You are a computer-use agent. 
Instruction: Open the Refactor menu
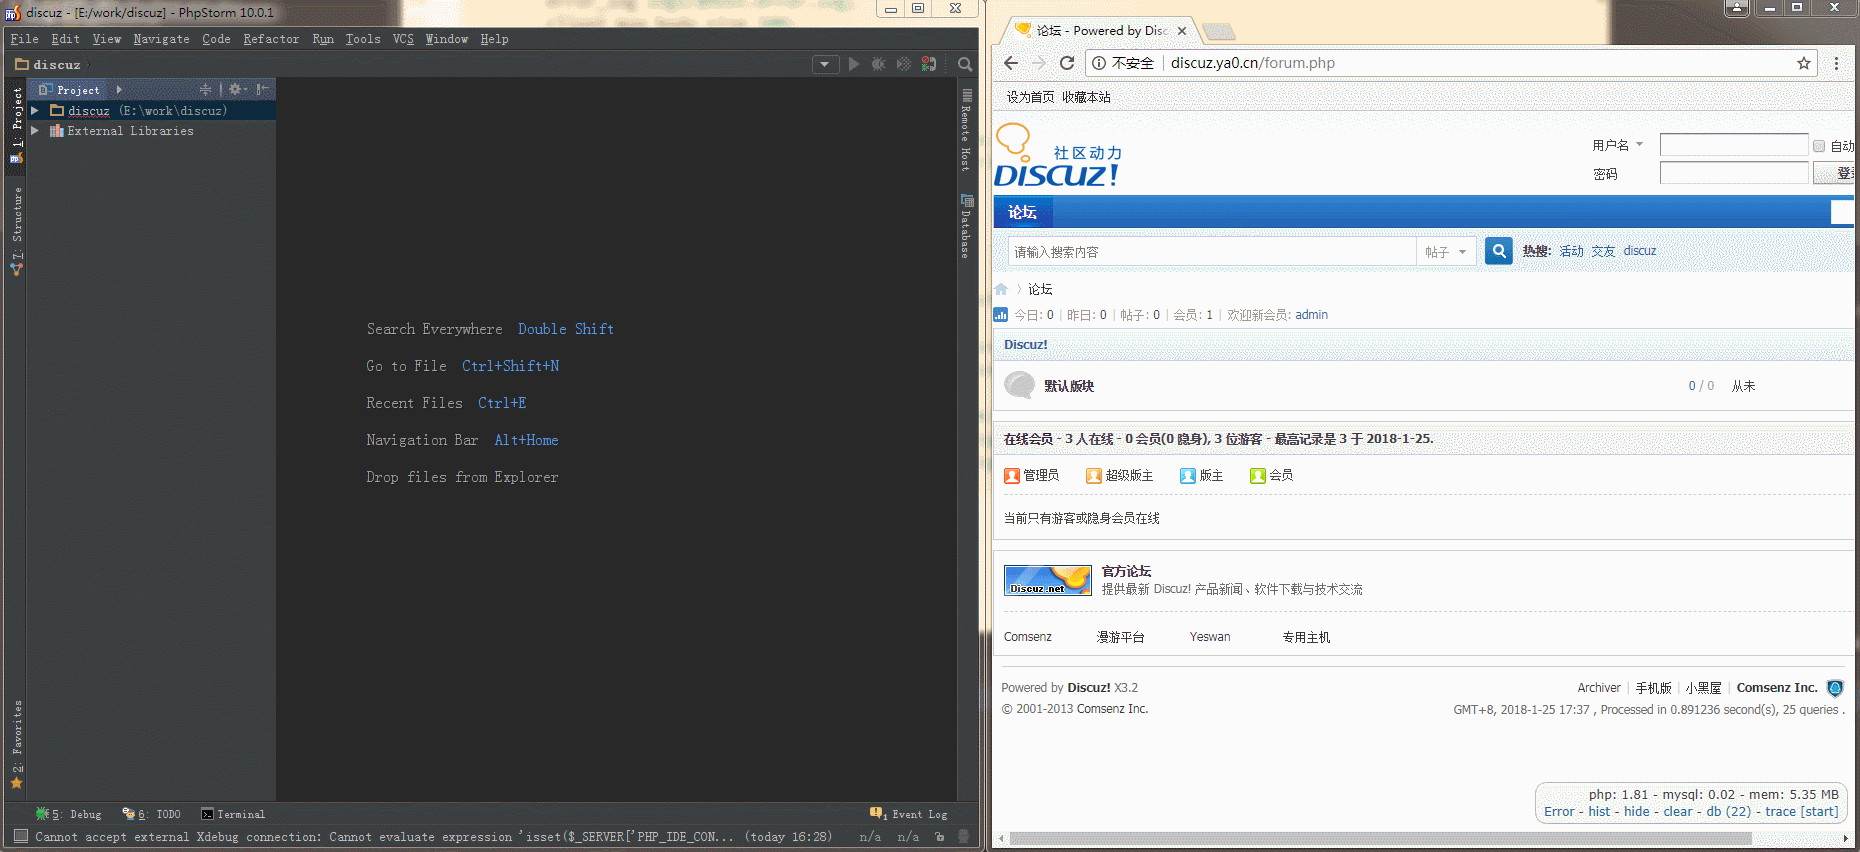click(x=271, y=39)
